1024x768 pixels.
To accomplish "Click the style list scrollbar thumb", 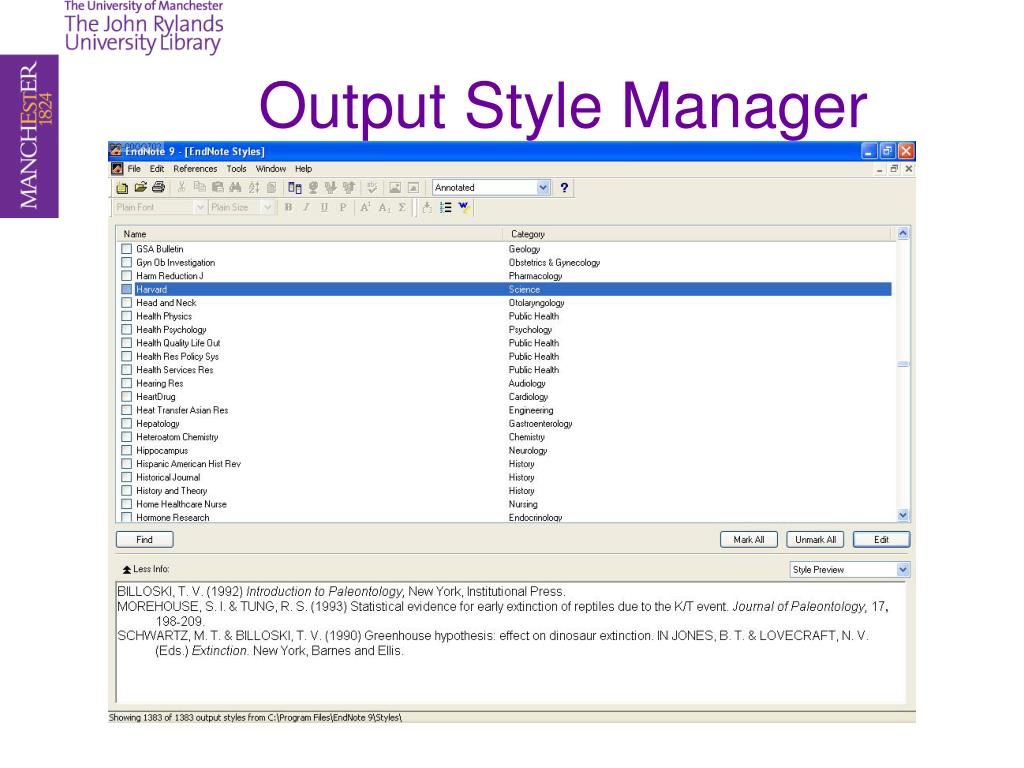I will tap(903, 364).
